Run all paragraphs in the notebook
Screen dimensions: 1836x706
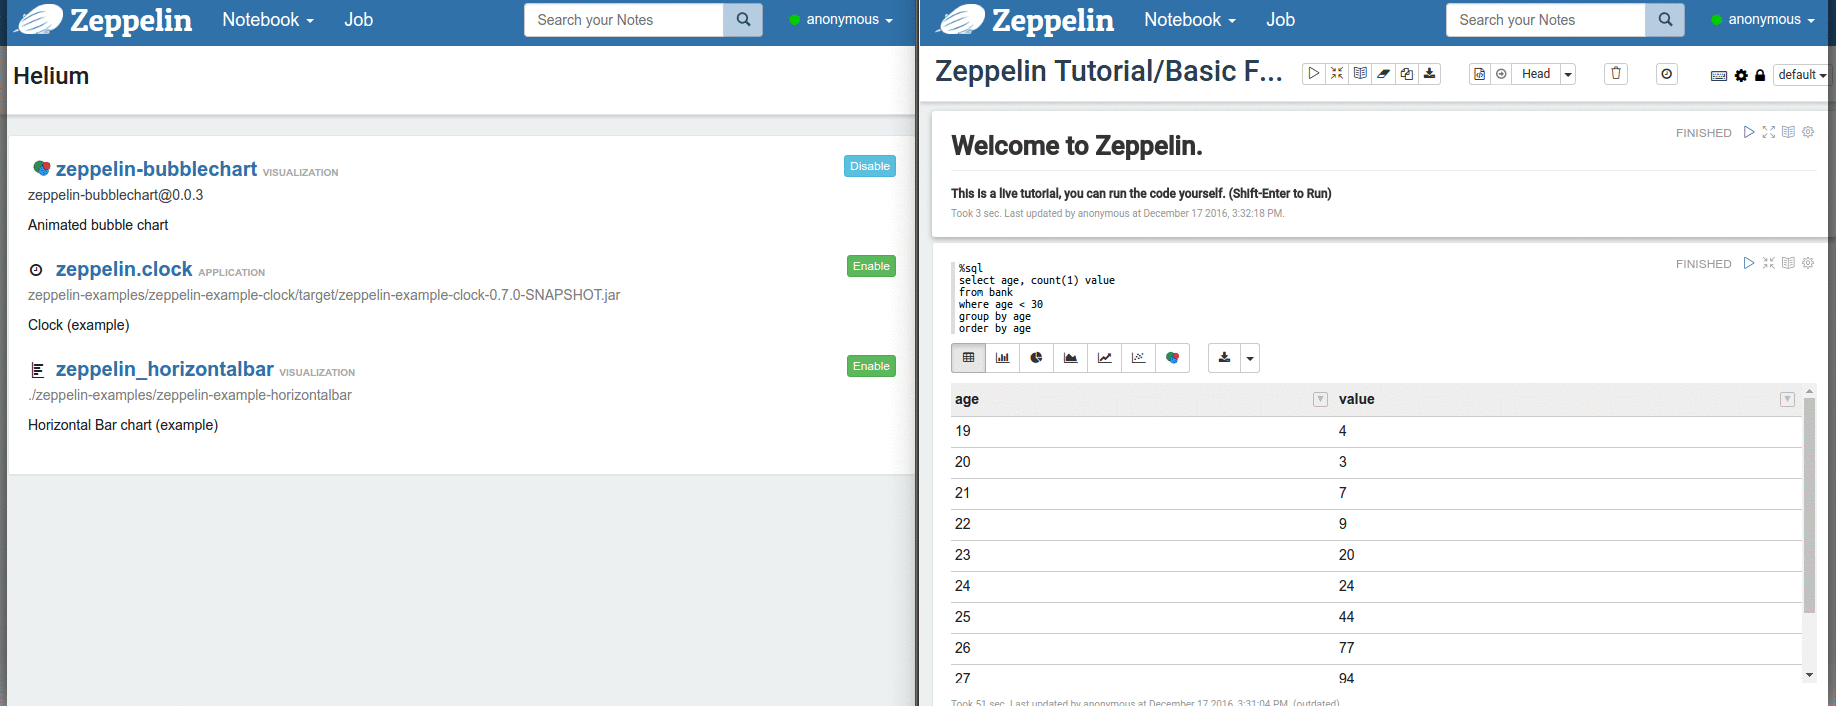(1314, 74)
